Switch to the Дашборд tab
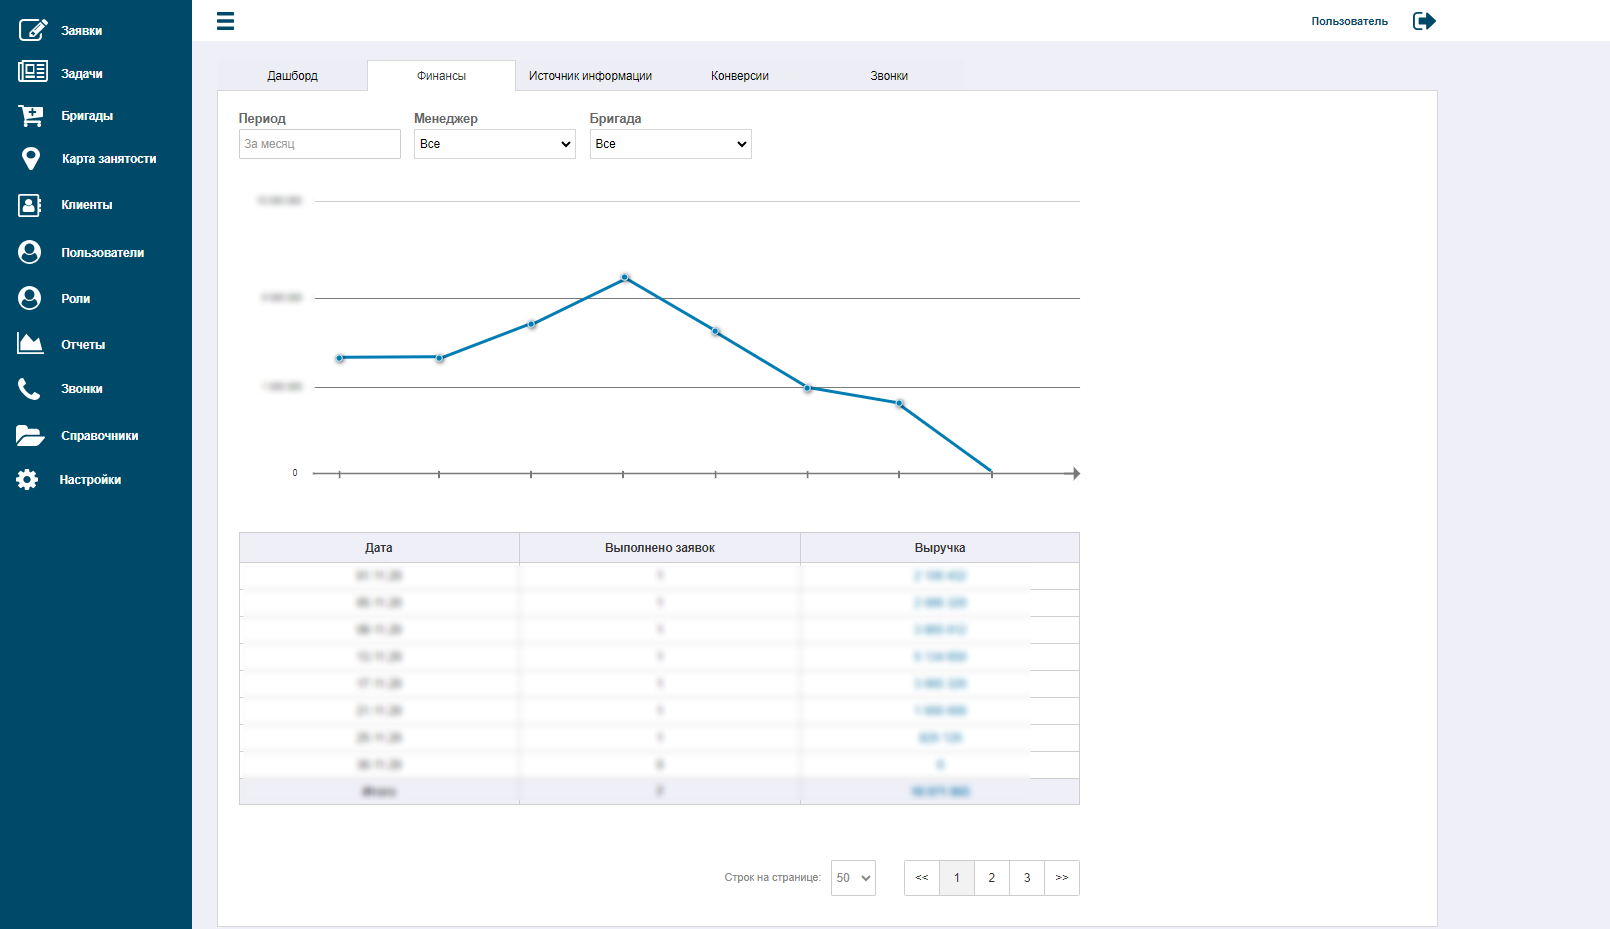Viewport: 1610px width, 929px height. pyautogui.click(x=292, y=76)
